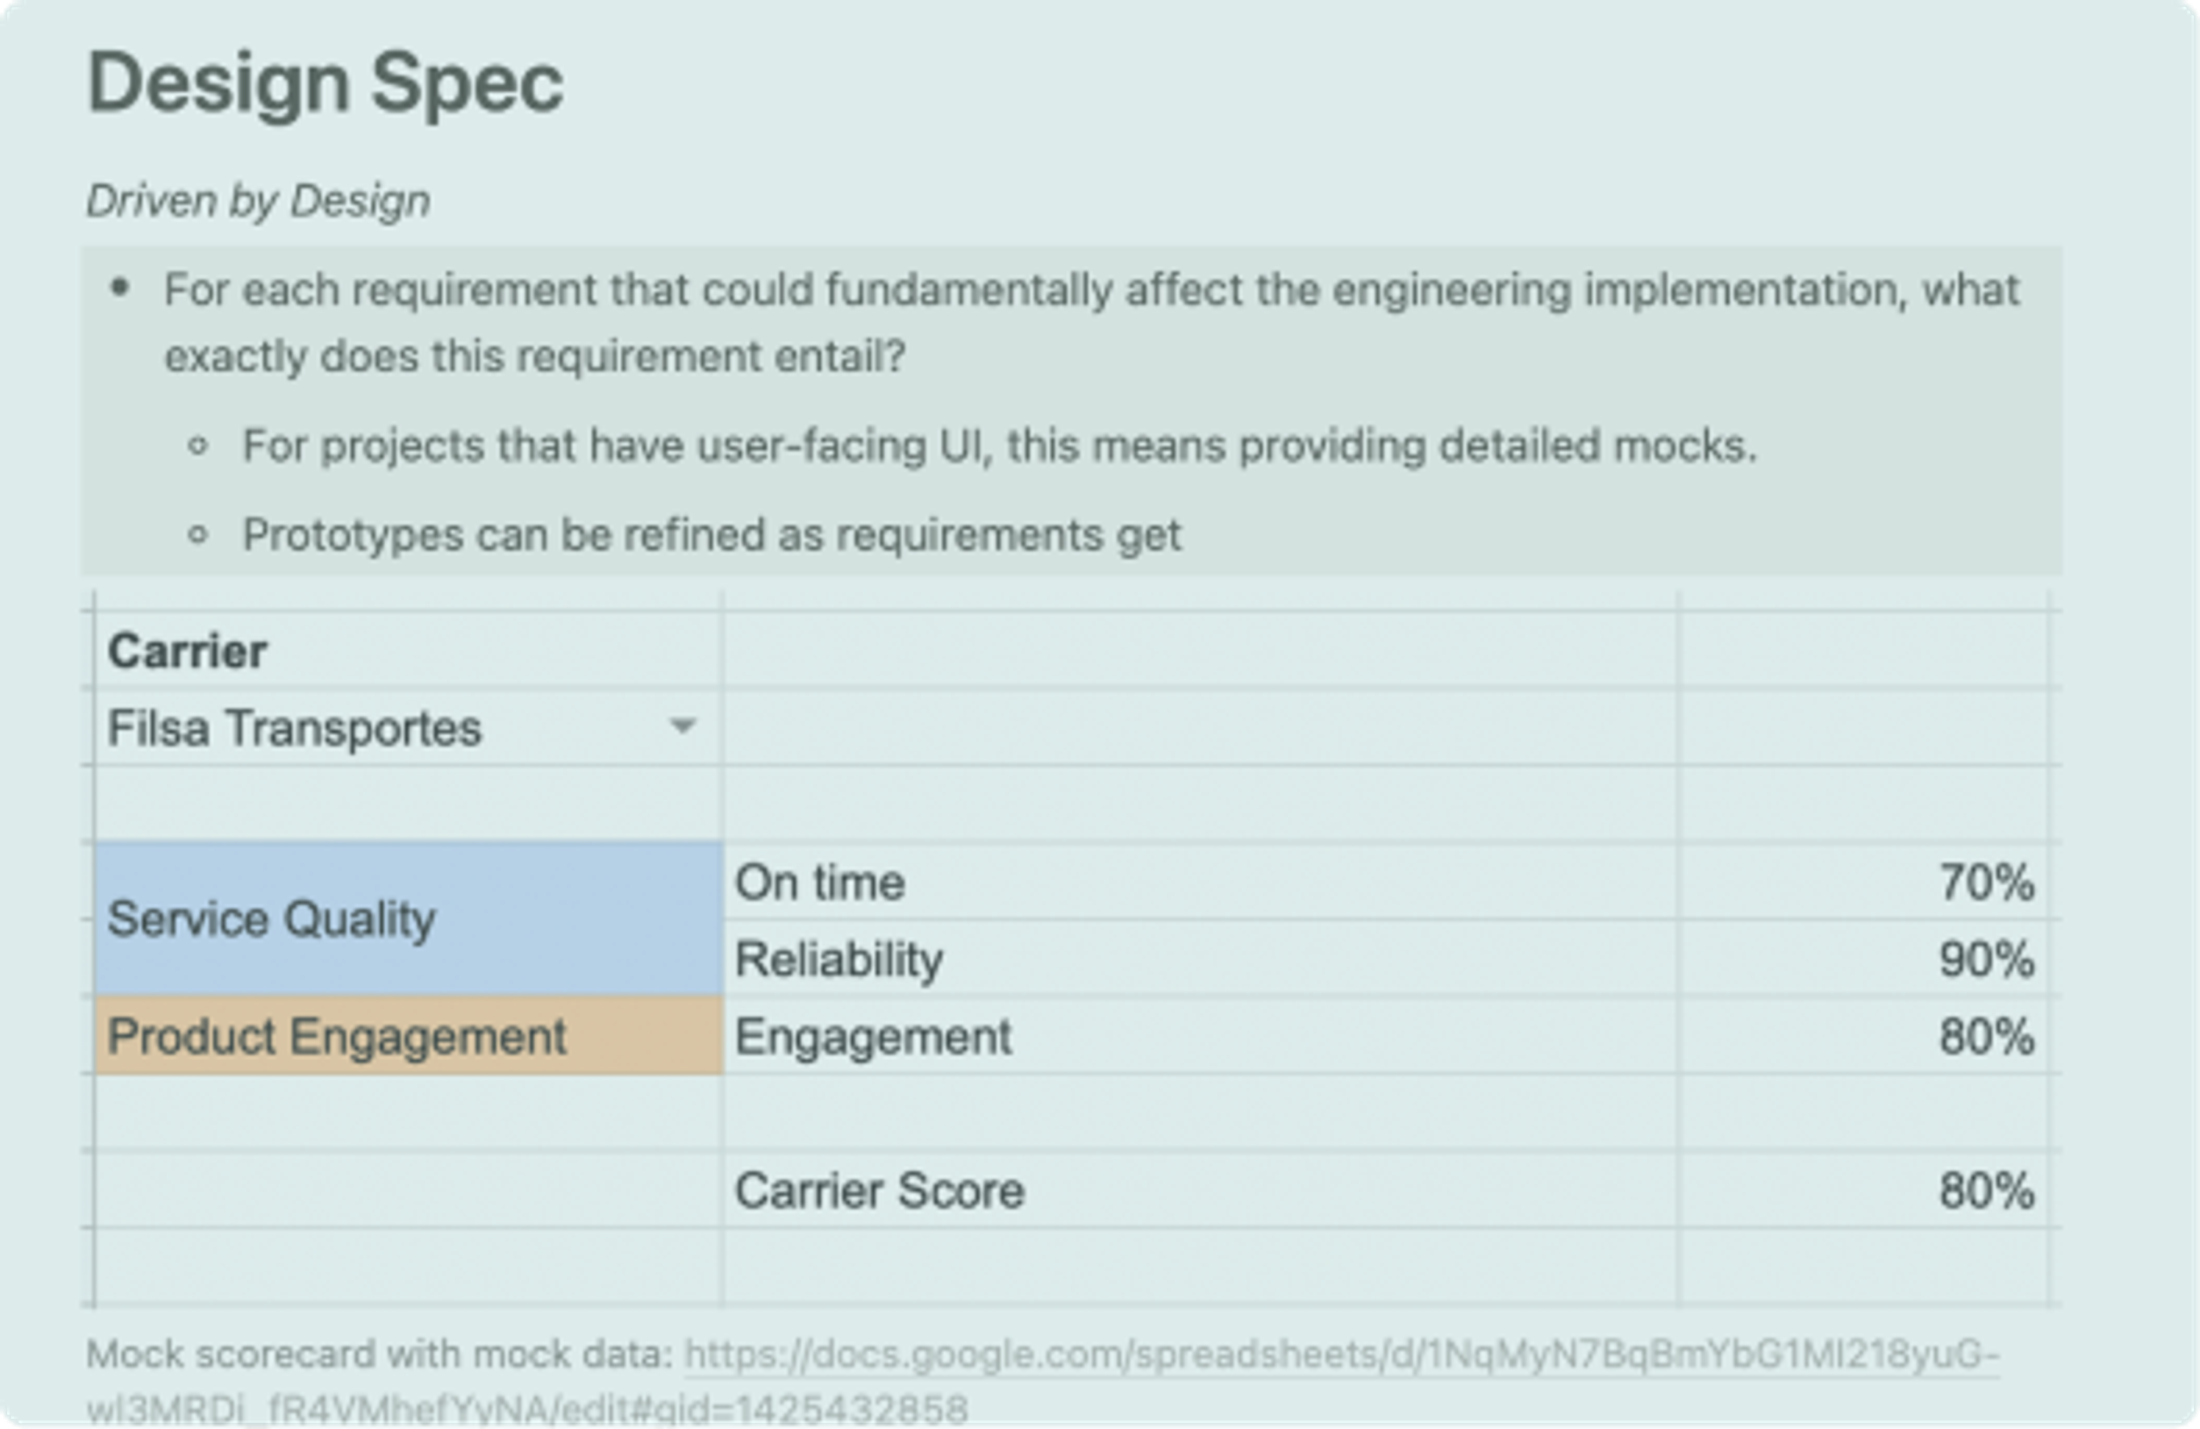Click the Mock scorecard caption text
This screenshot has width=2200, height=1429.
point(380,1355)
